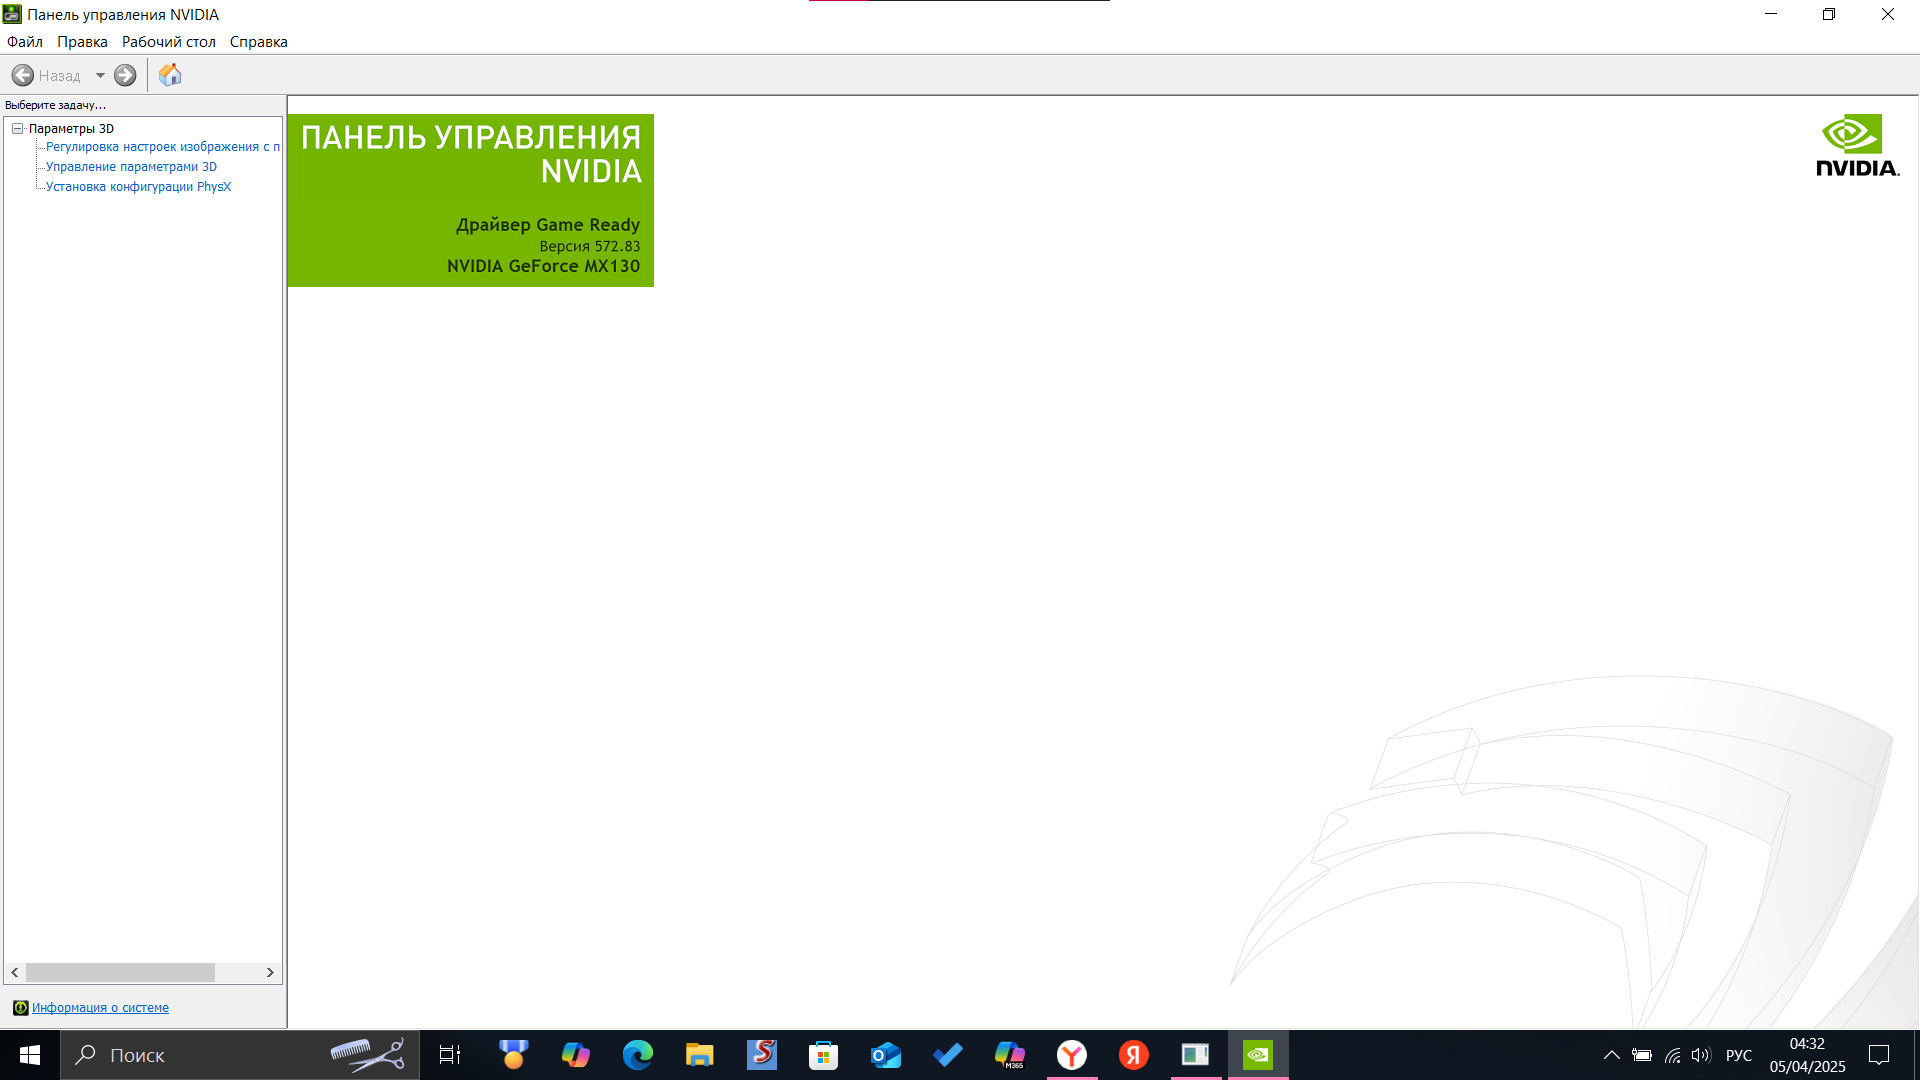Viewport: 1920px width, 1080px height.
Task: Click the task tree scroll left arrow
Action: coord(15,972)
